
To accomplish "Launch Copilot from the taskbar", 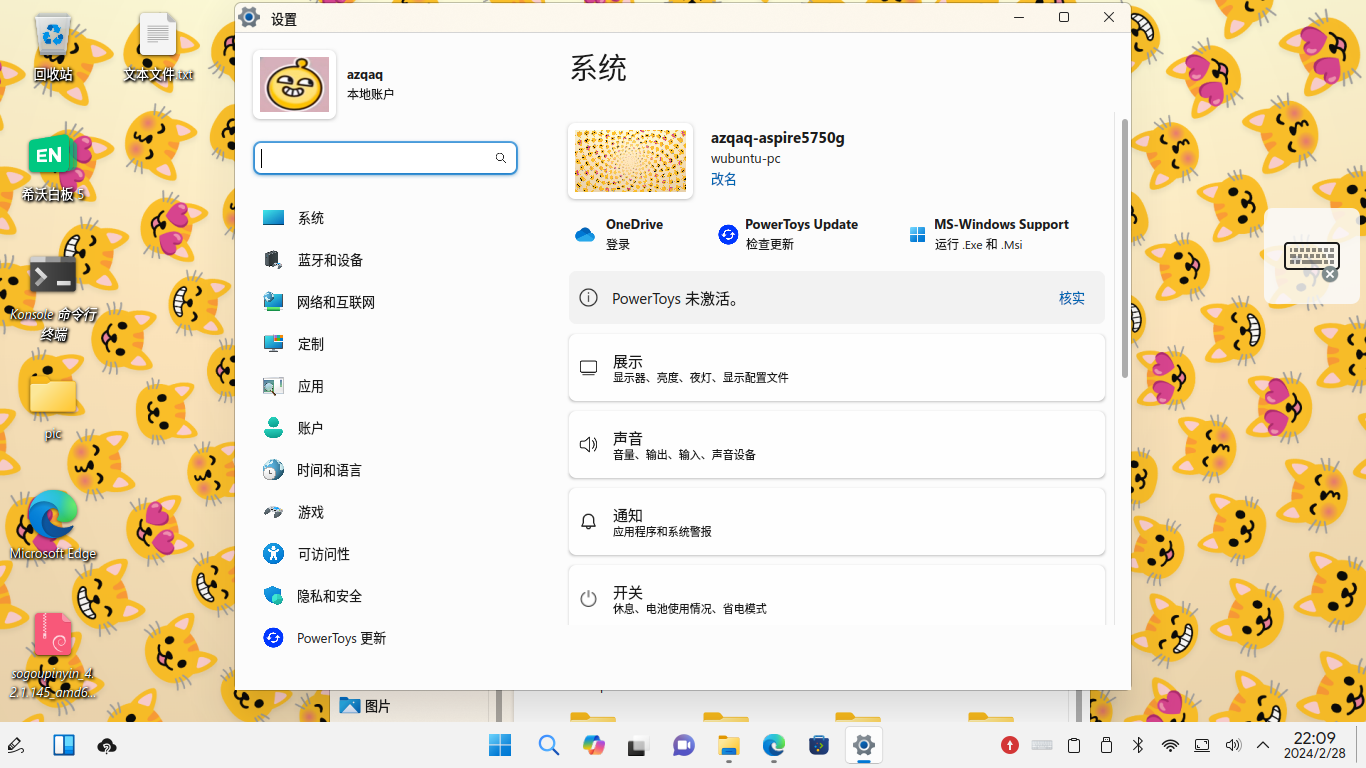I will (594, 745).
